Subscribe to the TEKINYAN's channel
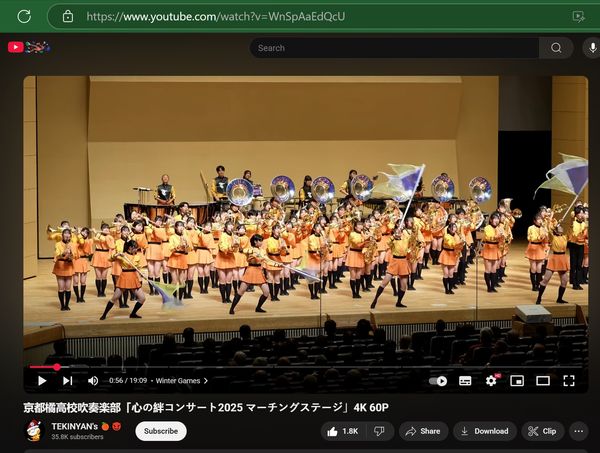The image size is (600, 453). [x=161, y=431]
